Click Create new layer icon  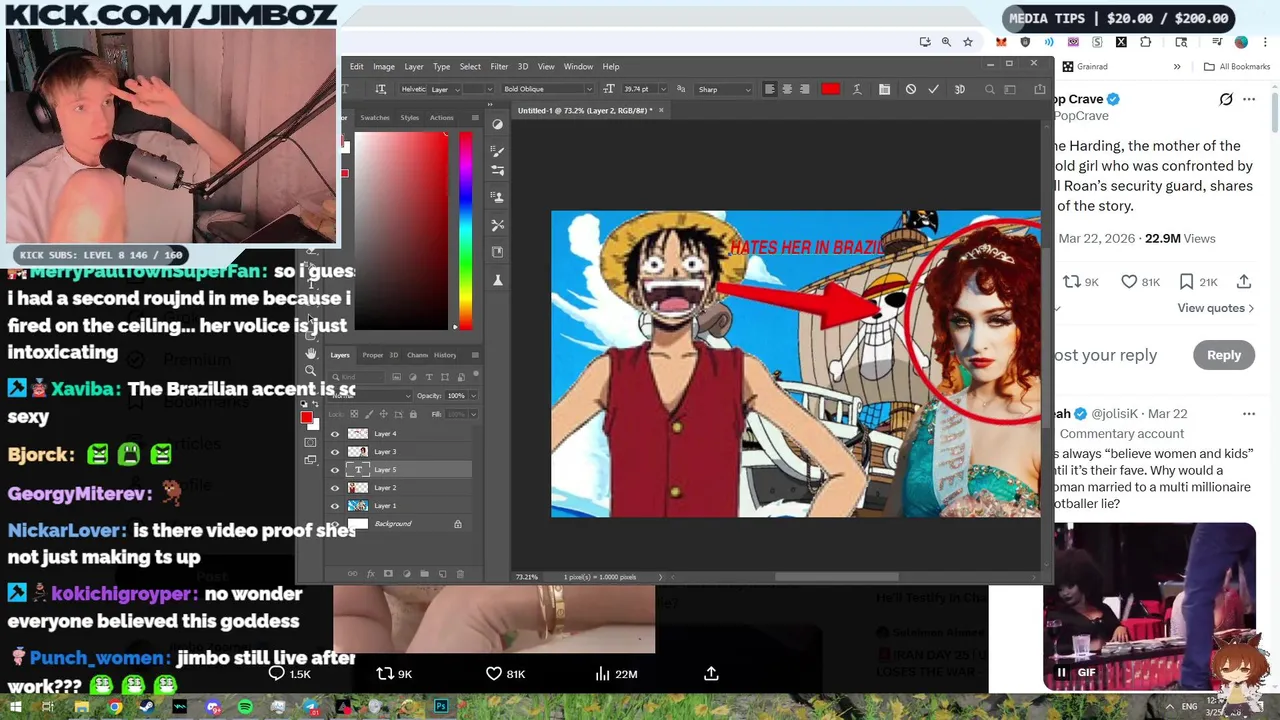[442, 574]
